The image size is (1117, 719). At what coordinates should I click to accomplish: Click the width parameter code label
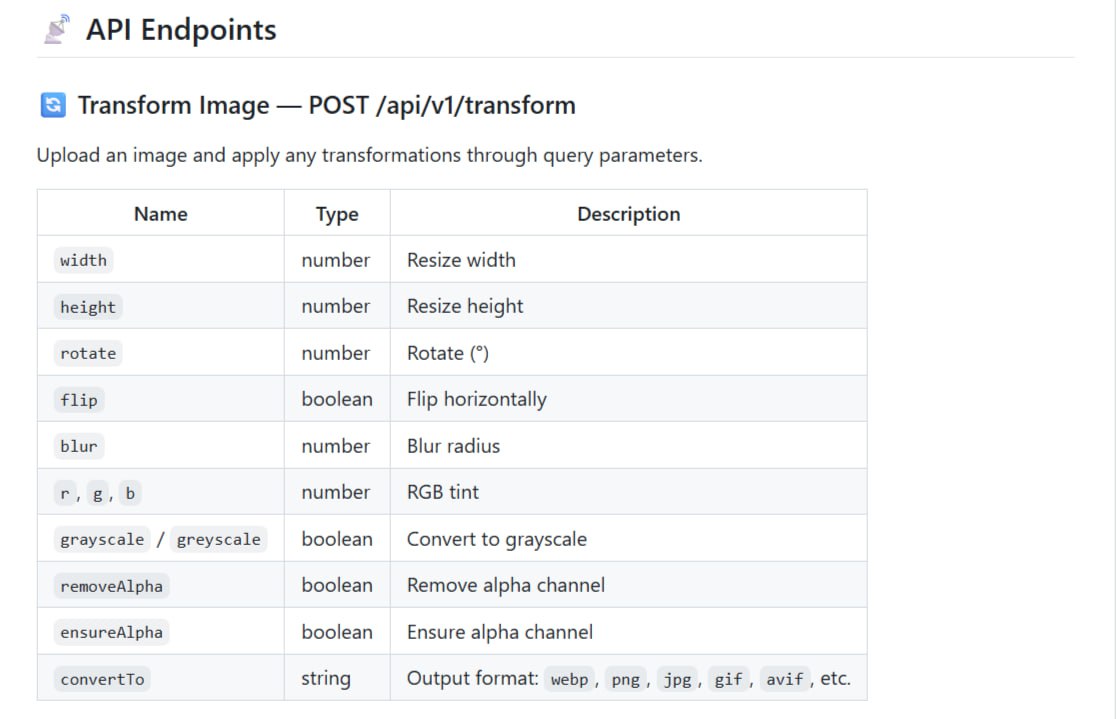point(83,260)
